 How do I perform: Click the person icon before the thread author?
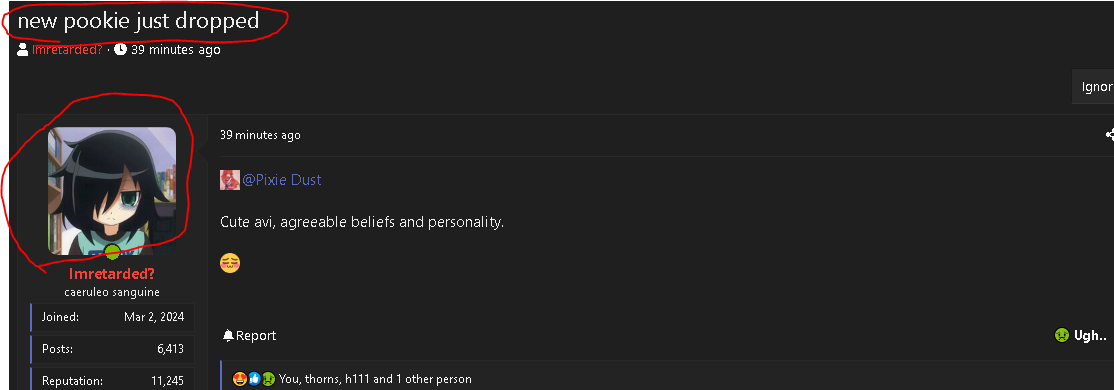[x=23, y=50]
